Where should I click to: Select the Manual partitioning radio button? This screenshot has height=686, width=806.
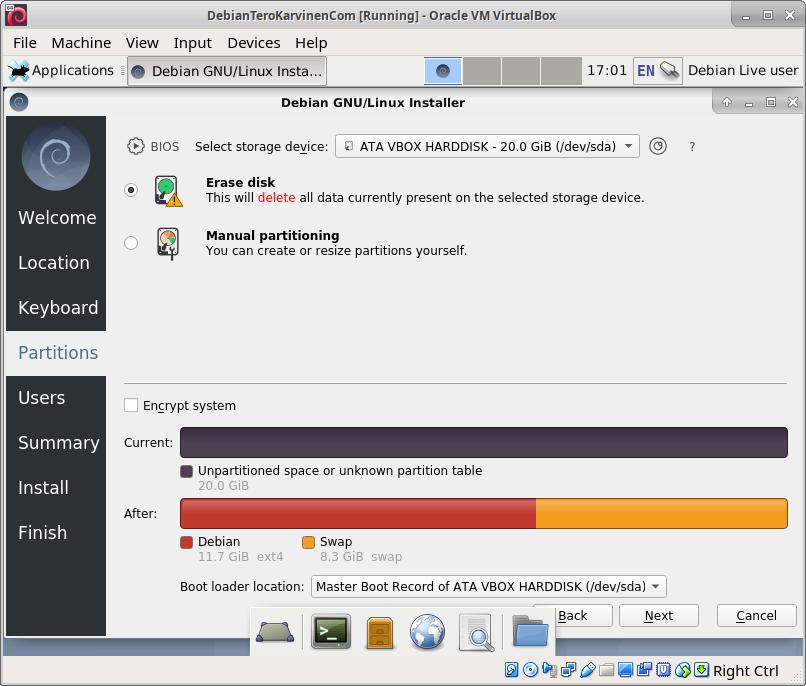click(131, 243)
